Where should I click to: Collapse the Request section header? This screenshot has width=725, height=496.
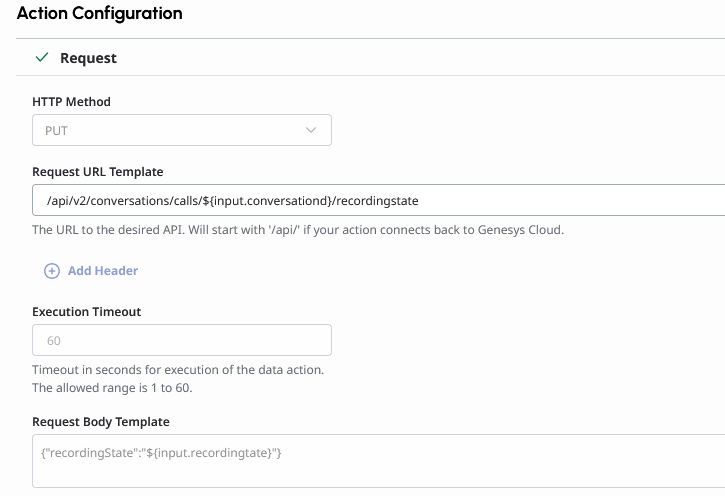88,58
